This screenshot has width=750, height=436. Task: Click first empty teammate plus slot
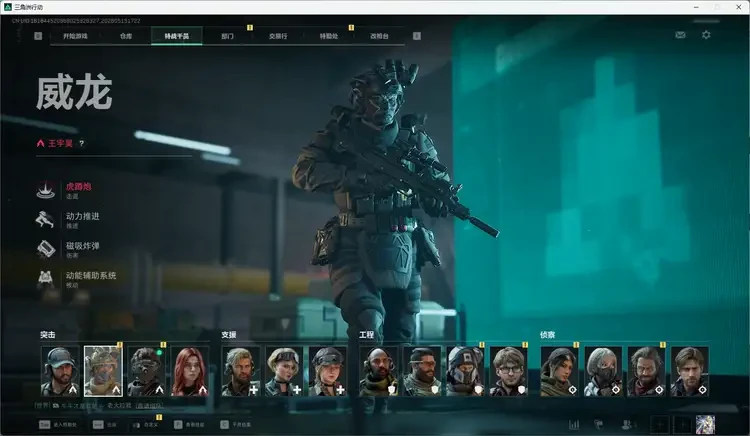660,425
